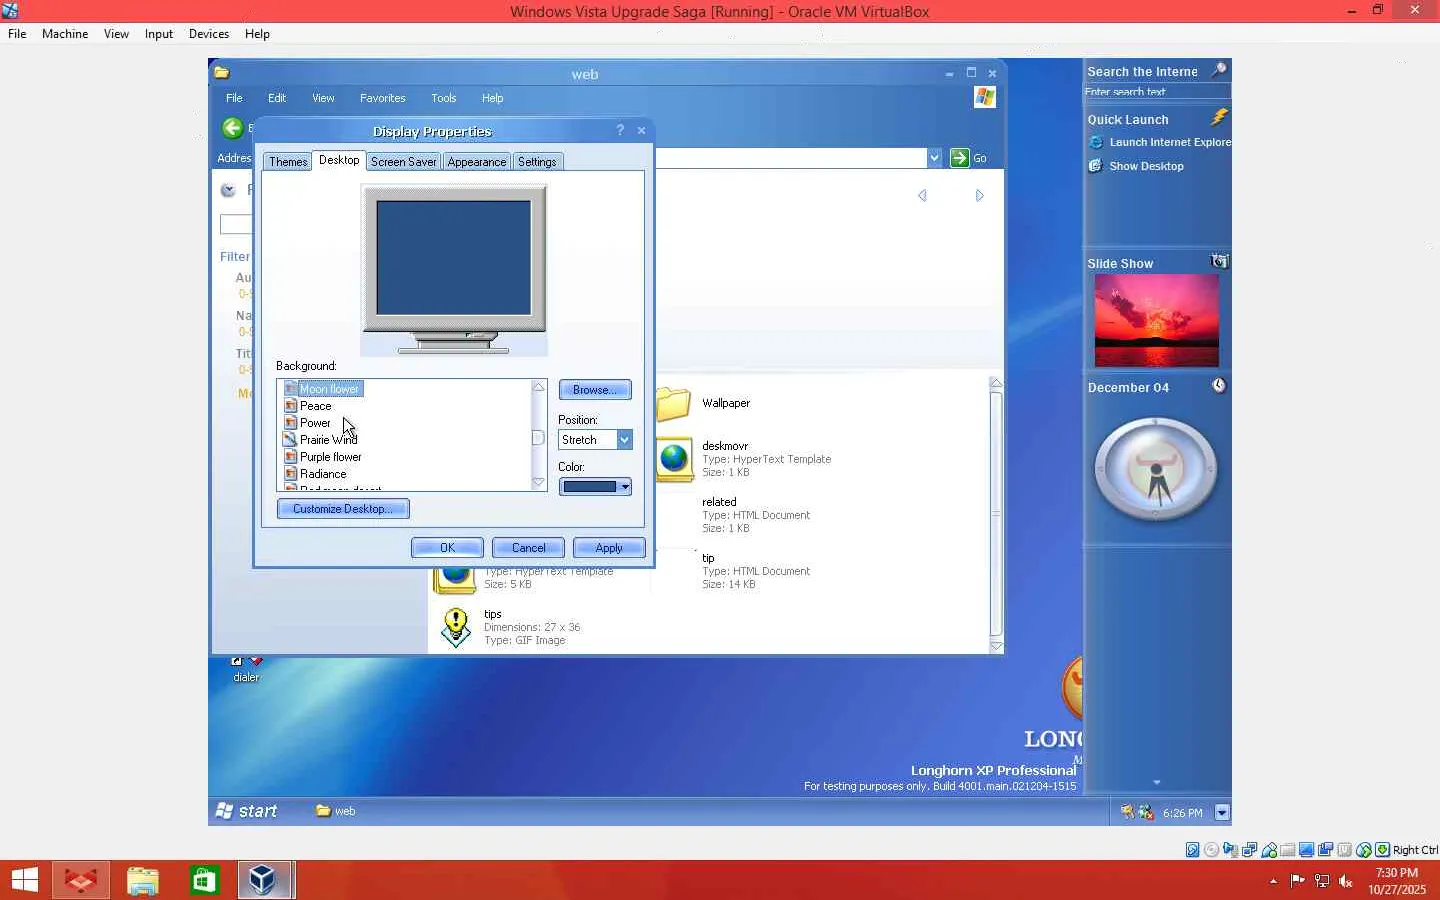Viewport: 1440px width, 900px height.
Task: Click the host network tray icon
Action: coord(1322,881)
